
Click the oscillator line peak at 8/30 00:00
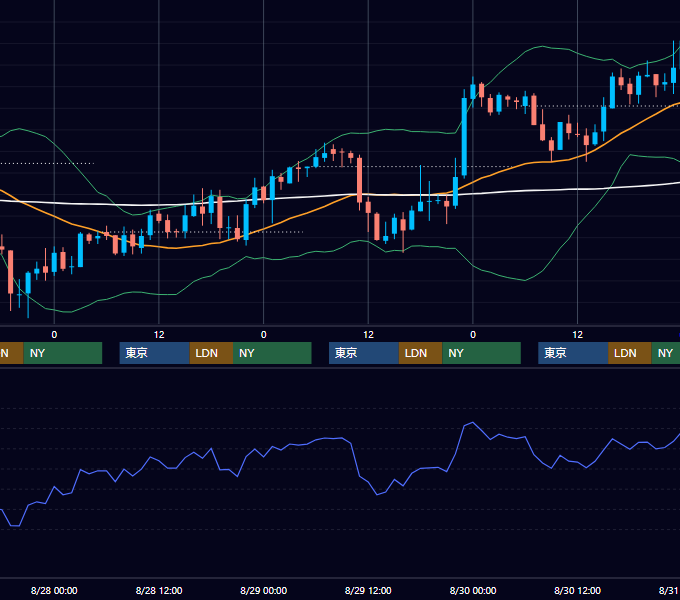click(x=472, y=422)
